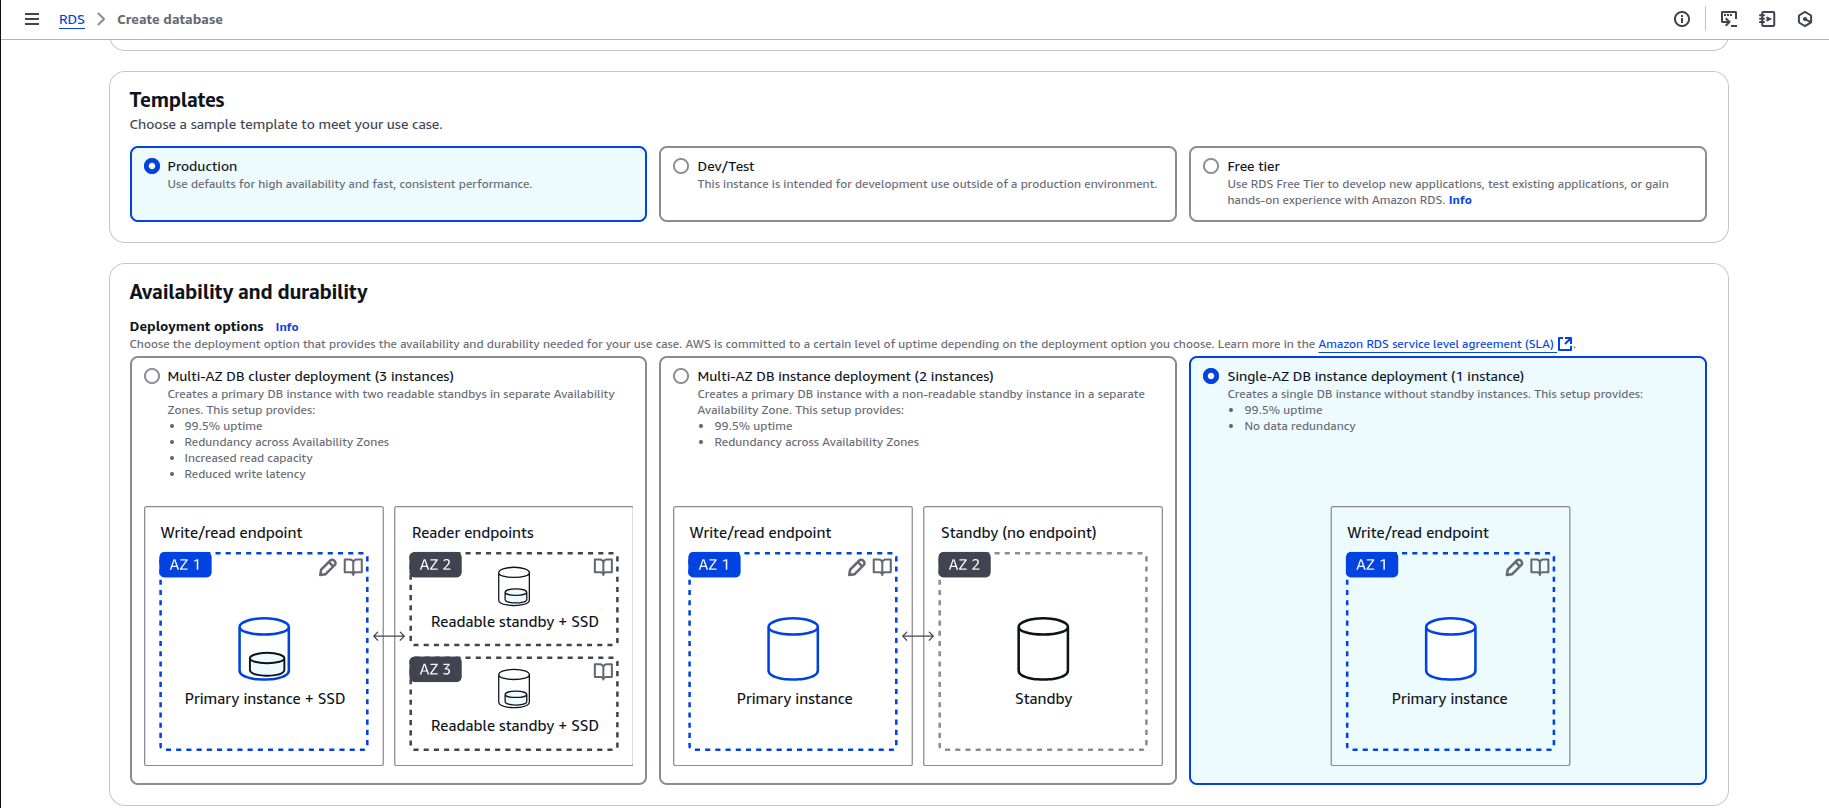The height and width of the screenshot is (808, 1829).
Task: Choose the Dev/Test template option
Action: [x=681, y=166]
